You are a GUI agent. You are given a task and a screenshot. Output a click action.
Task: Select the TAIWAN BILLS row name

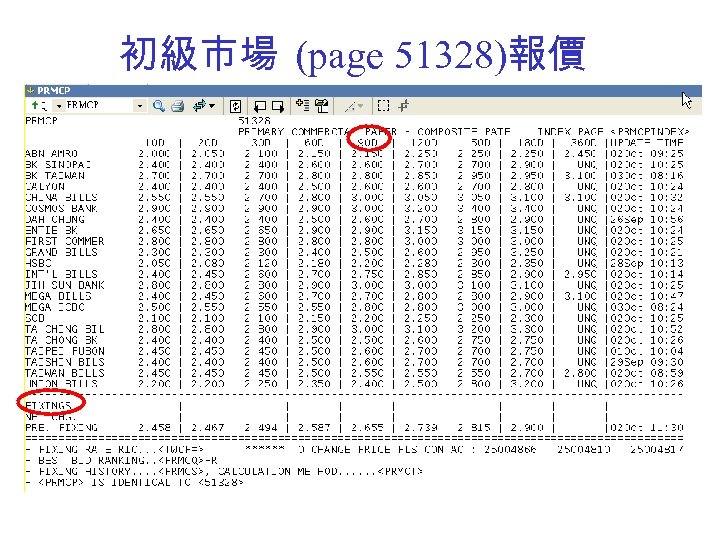pos(64,373)
